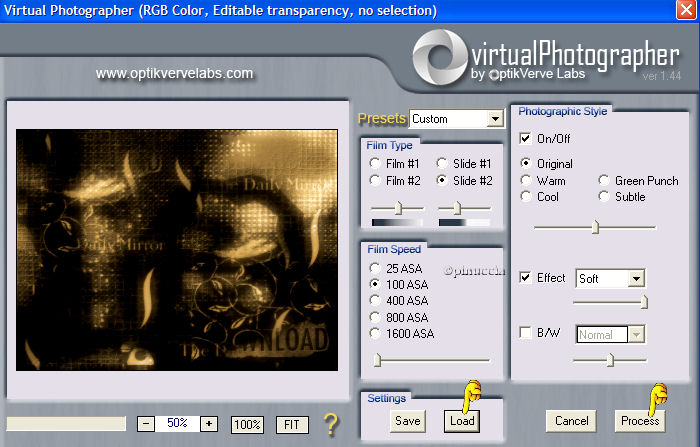
Task: Set preview zoom to 100%
Action: [247, 424]
